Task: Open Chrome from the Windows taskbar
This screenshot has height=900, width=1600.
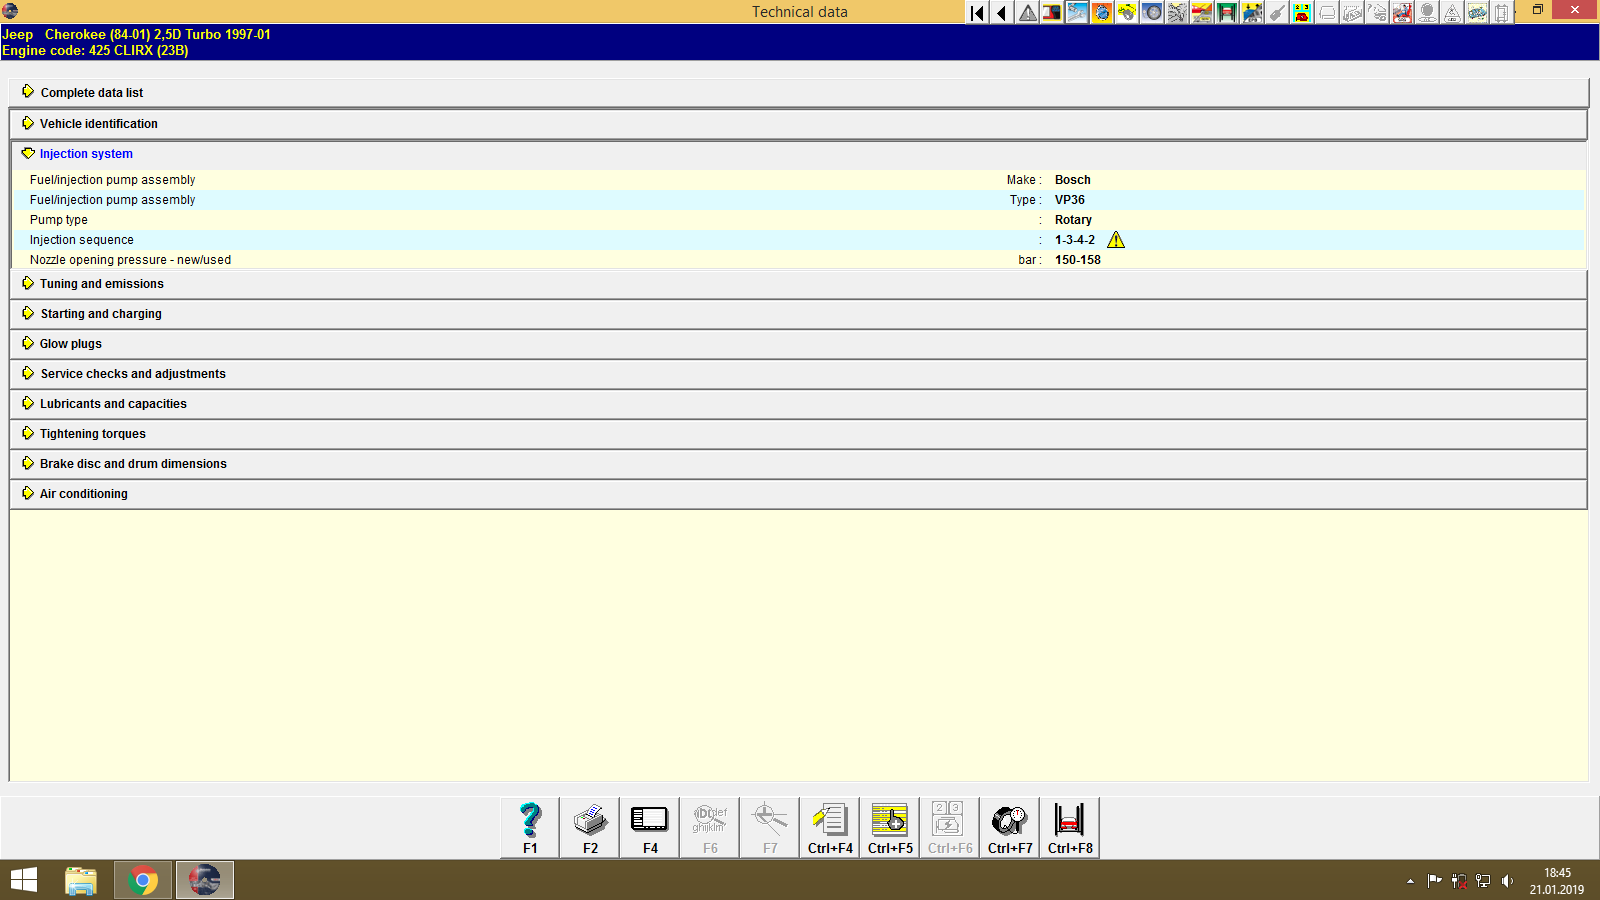Action: coord(142,879)
